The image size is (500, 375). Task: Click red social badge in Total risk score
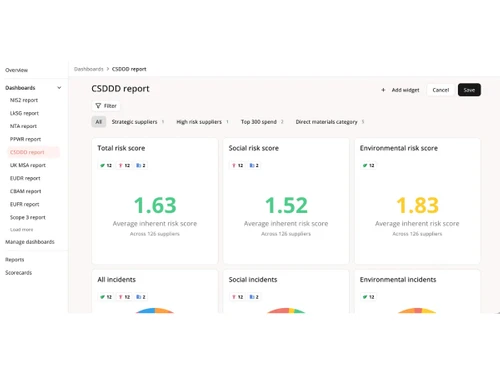(x=124, y=165)
